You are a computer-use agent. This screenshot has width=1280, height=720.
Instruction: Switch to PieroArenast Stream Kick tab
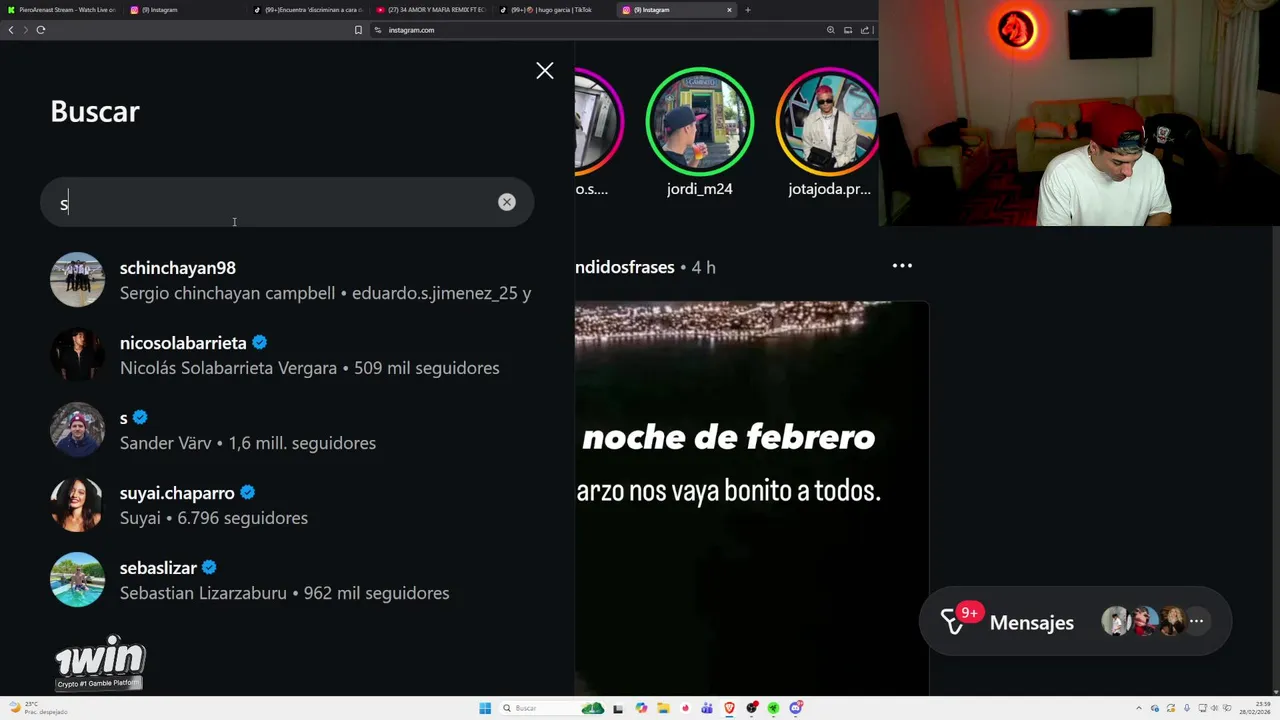(61, 10)
